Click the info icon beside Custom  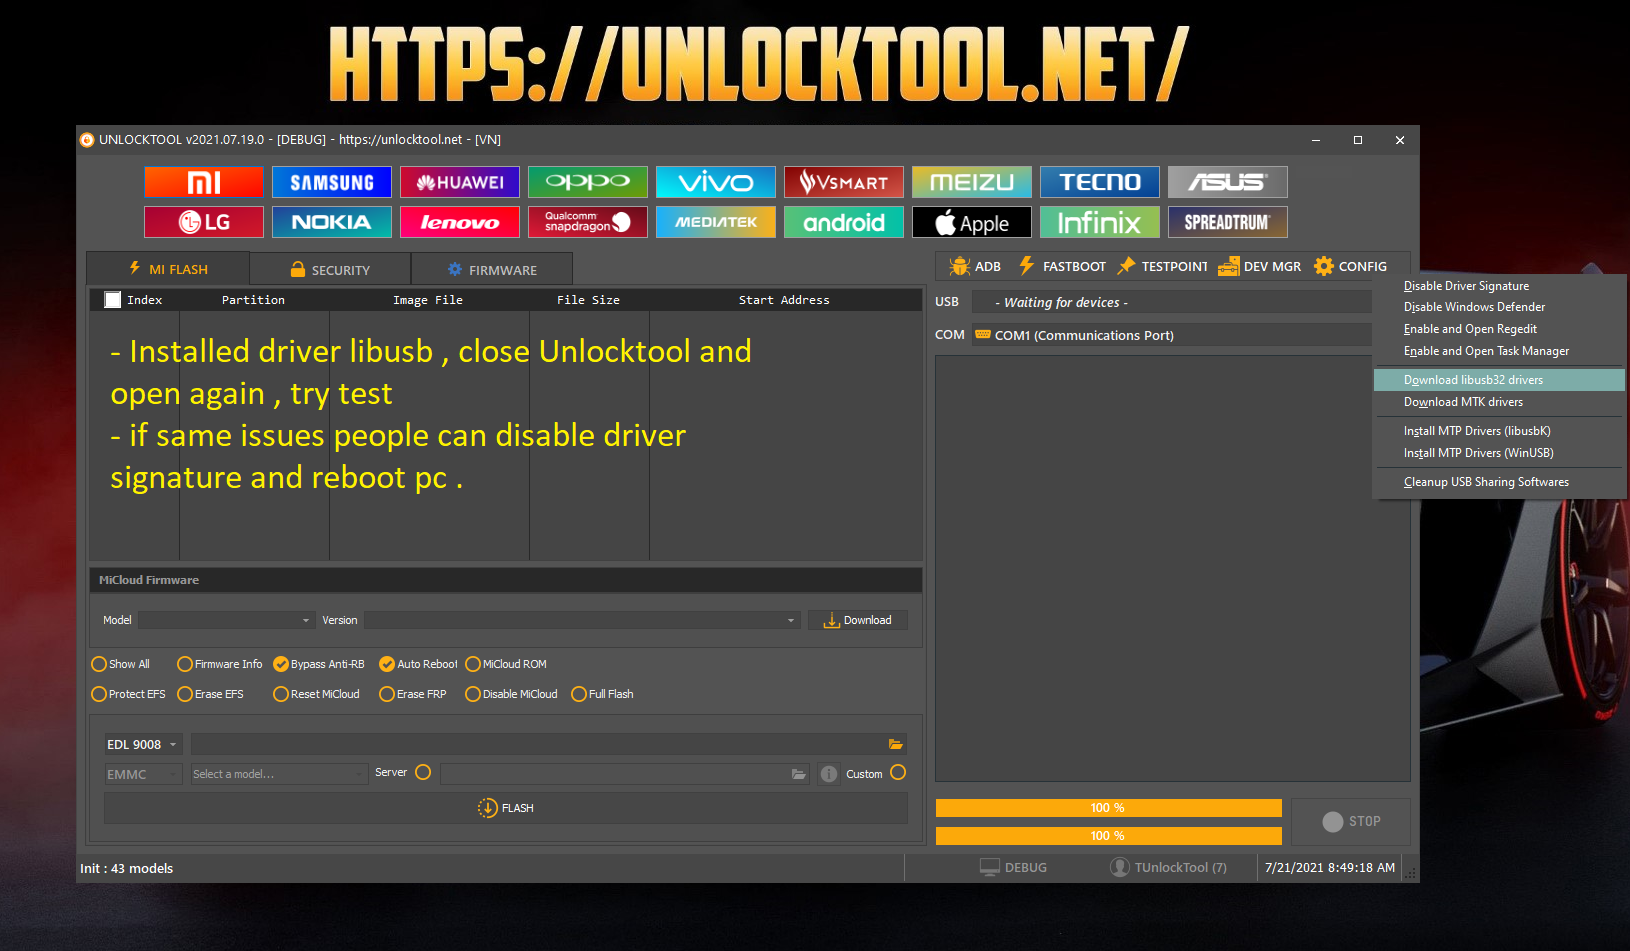(x=829, y=774)
